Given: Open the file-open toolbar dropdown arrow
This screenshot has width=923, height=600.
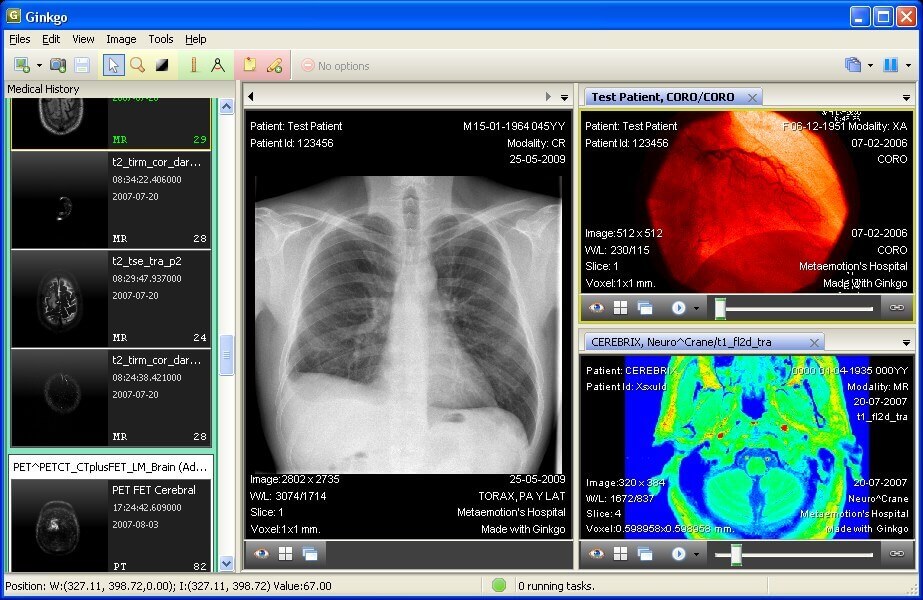Looking at the screenshot, I should tap(40, 64).
